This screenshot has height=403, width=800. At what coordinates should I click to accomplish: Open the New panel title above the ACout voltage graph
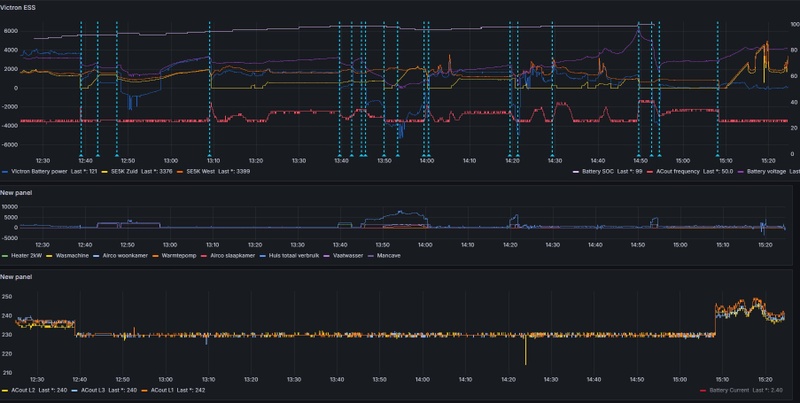[16, 276]
